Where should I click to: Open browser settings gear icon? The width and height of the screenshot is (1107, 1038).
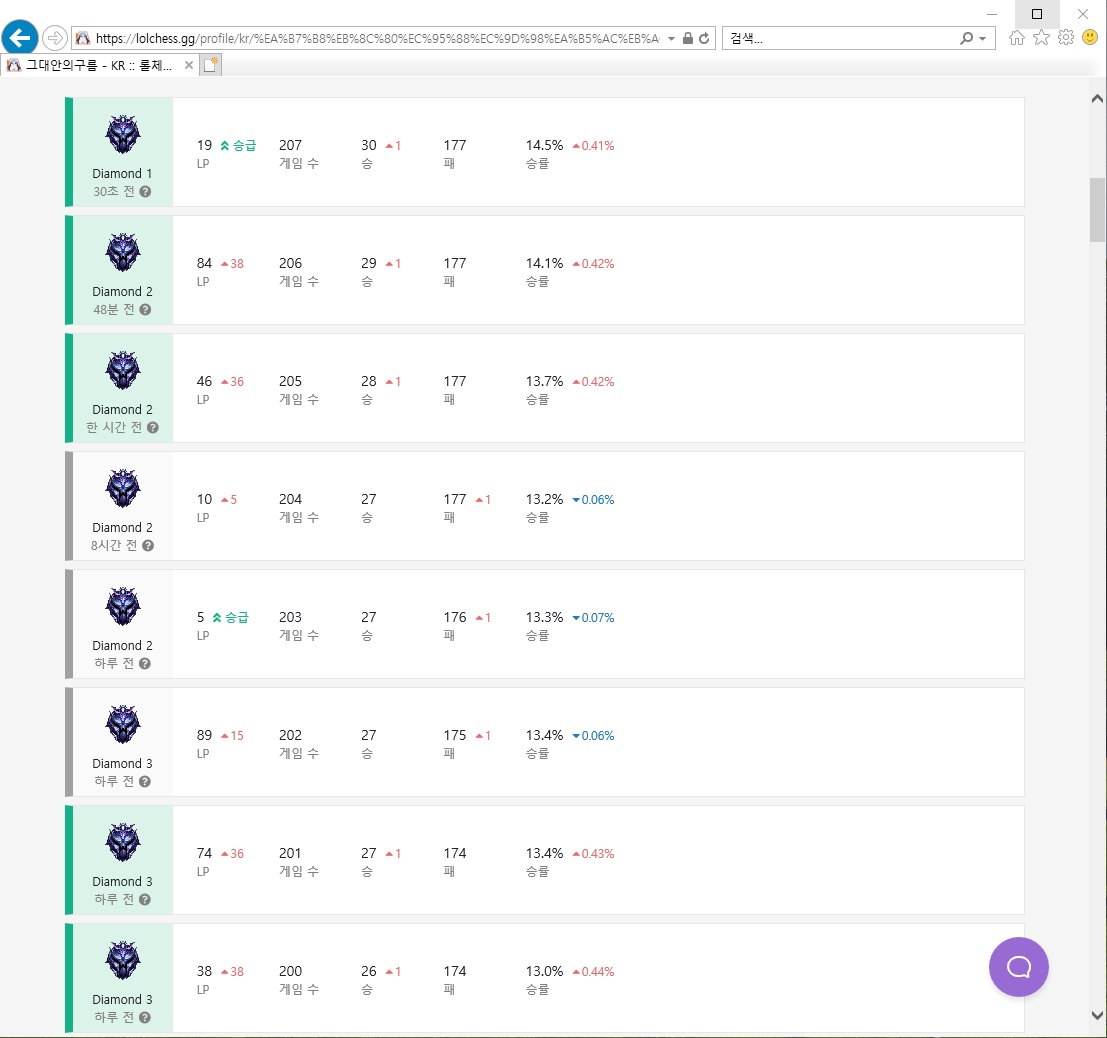(1066, 38)
